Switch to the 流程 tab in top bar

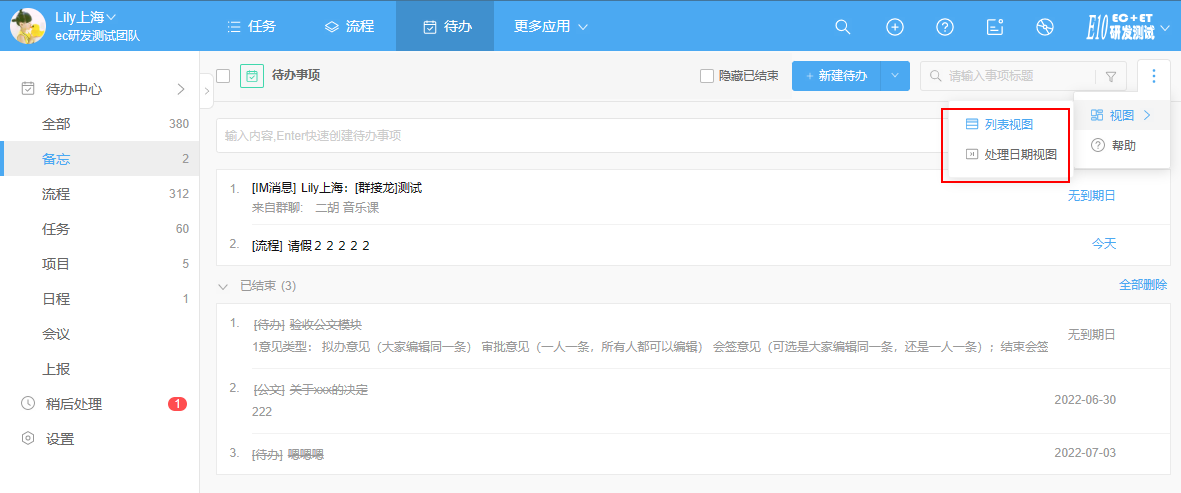[x=349, y=26]
